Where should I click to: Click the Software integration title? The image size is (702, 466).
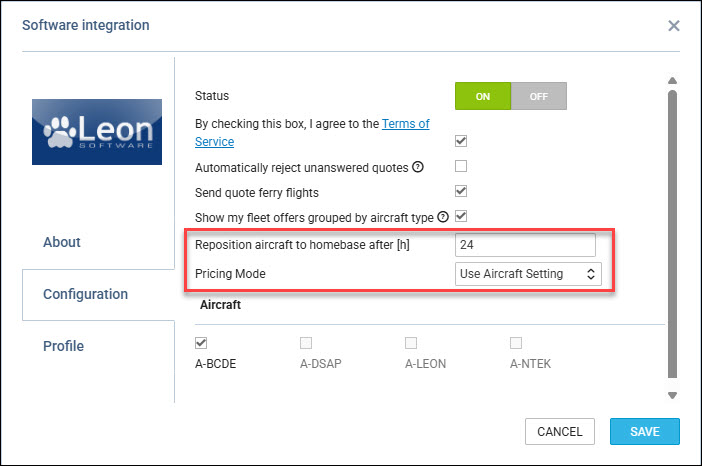tap(86, 26)
